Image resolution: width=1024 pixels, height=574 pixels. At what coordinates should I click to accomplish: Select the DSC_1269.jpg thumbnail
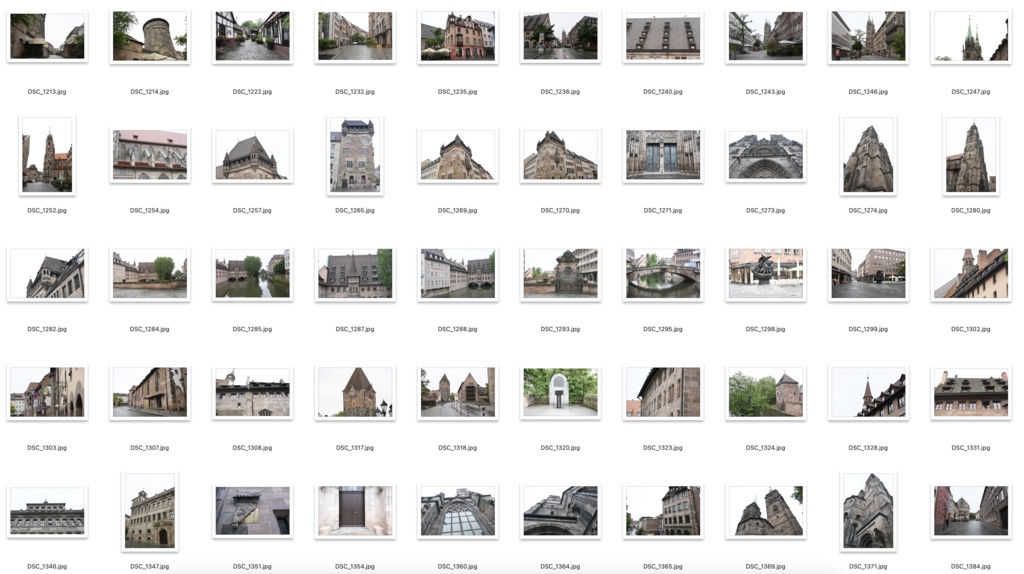[457, 155]
